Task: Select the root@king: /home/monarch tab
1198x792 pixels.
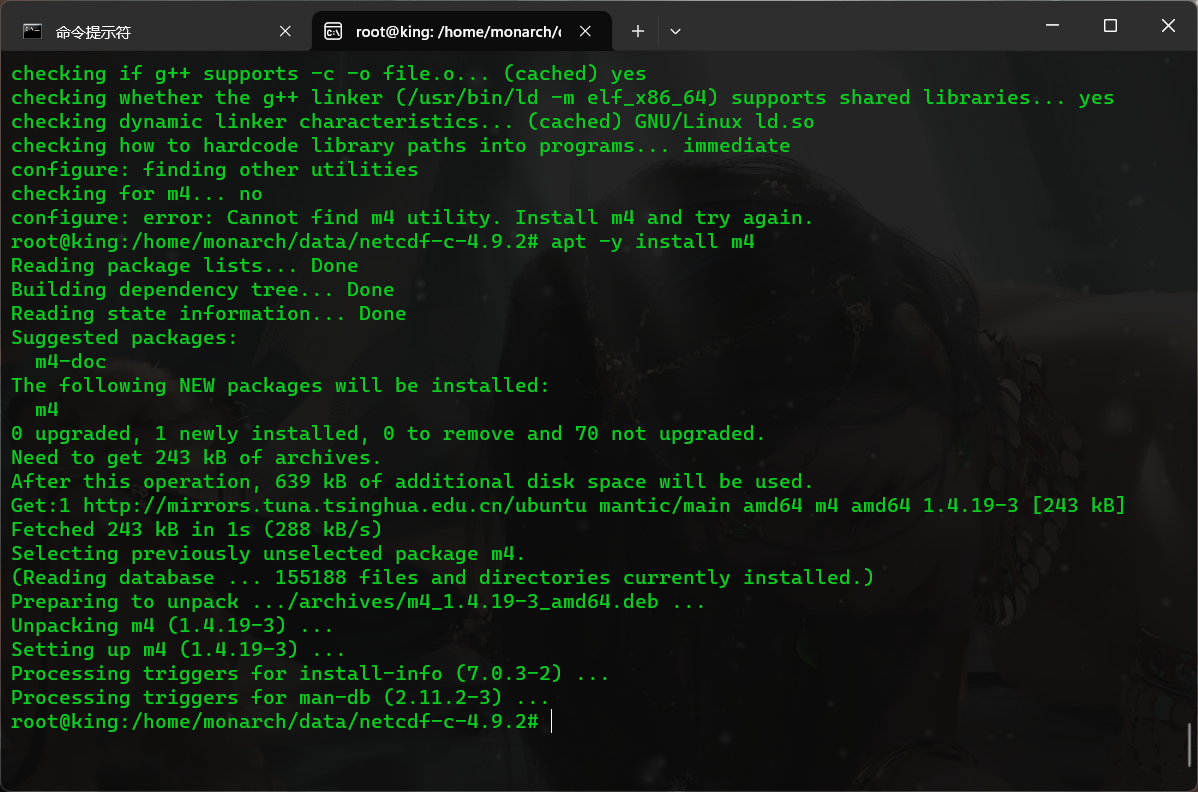Action: (461, 31)
